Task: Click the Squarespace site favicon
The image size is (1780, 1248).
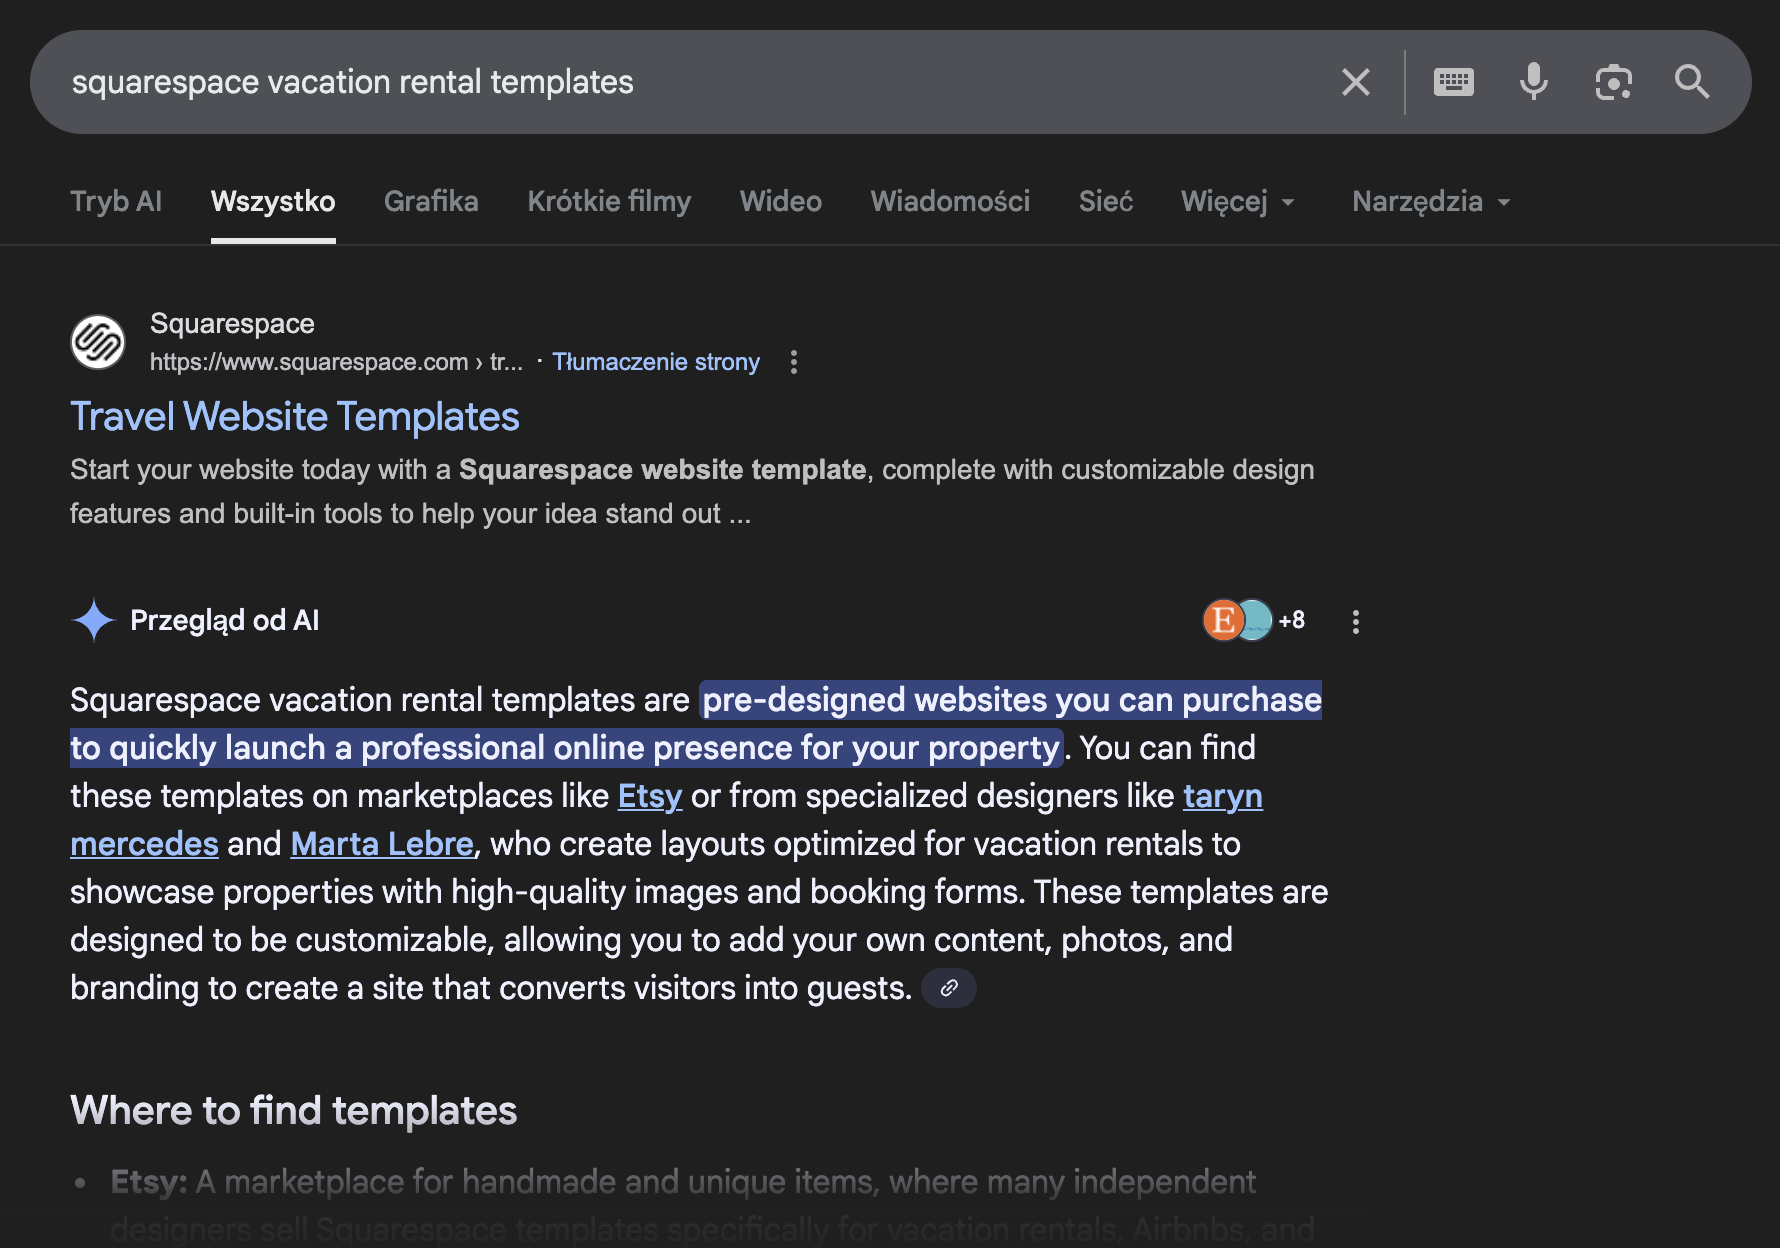Action: pyautogui.click(x=98, y=342)
